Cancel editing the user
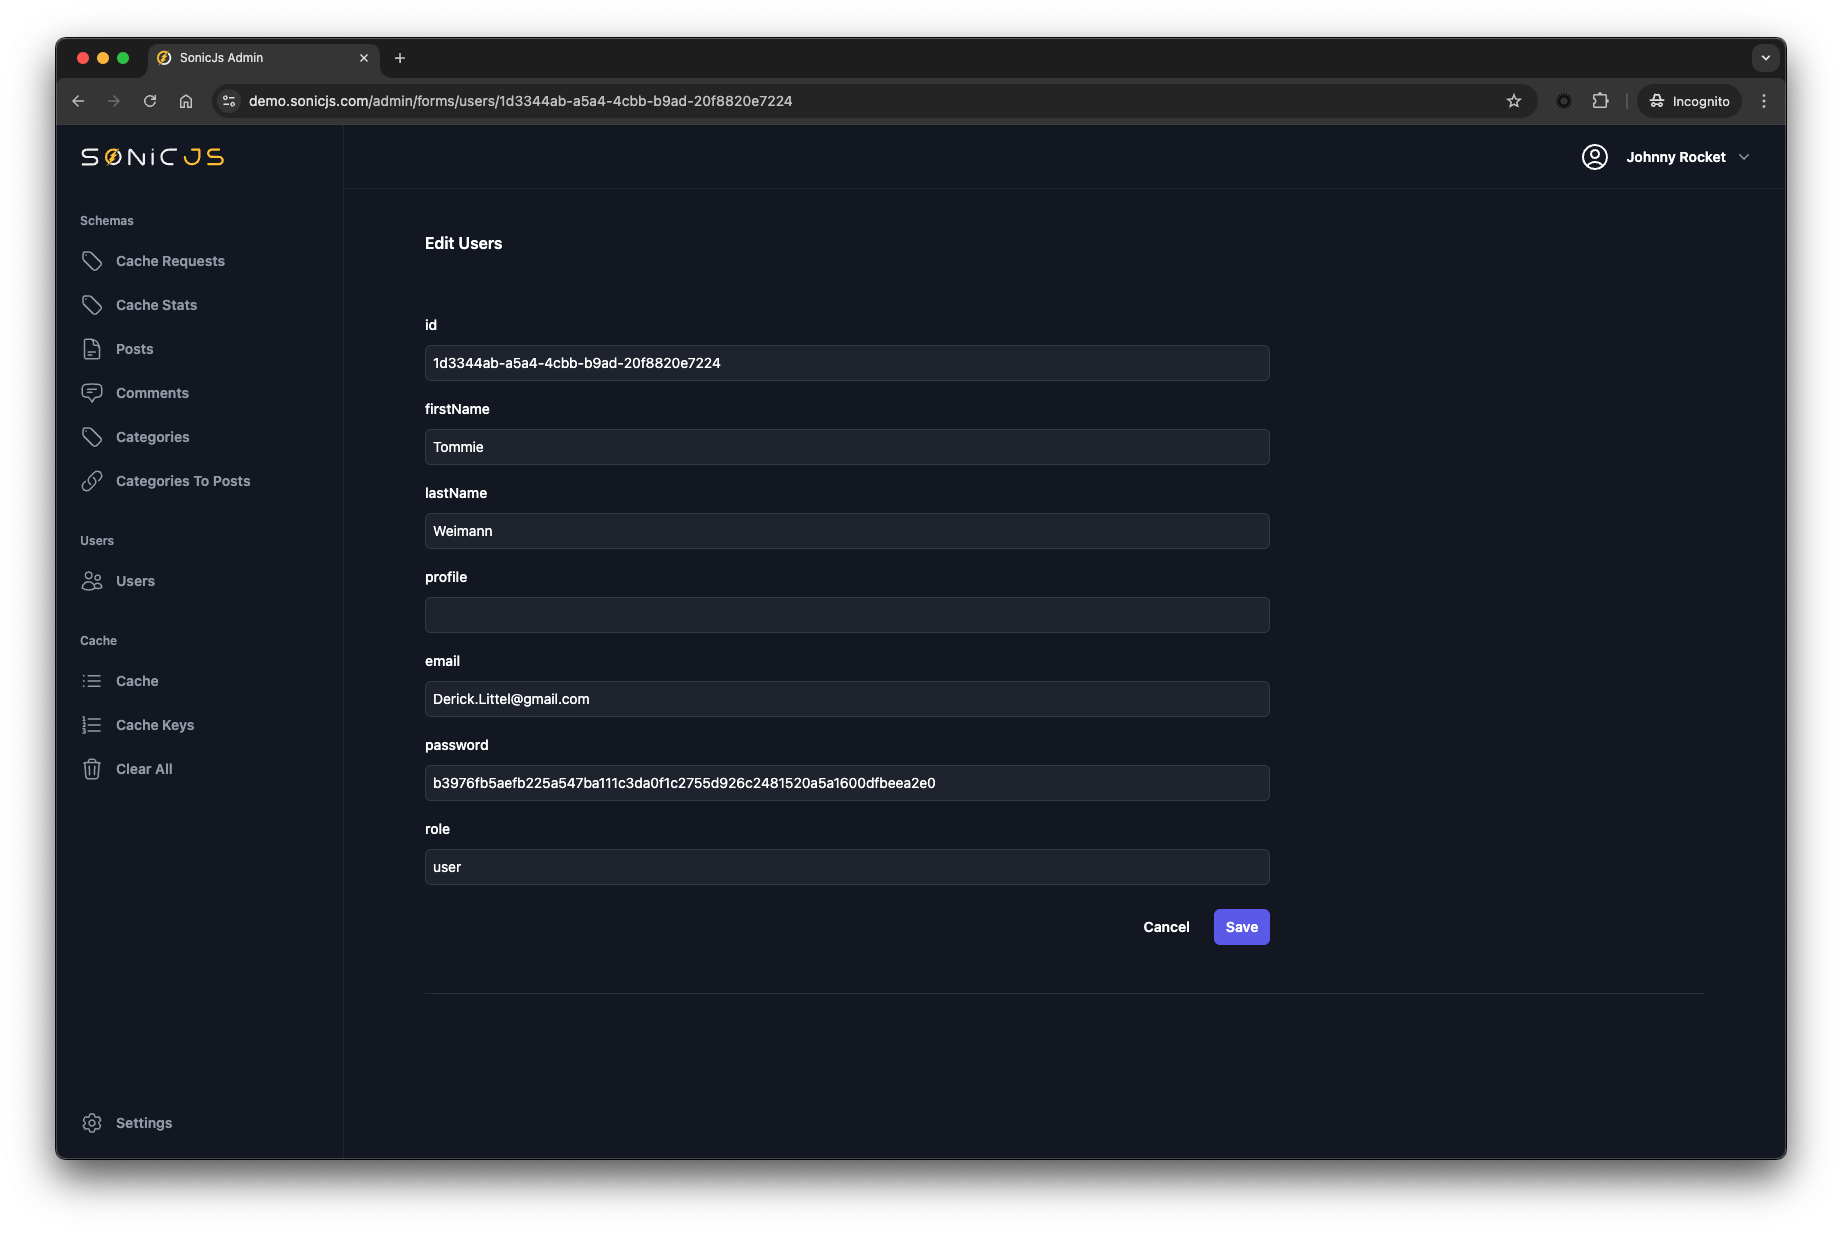The width and height of the screenshot is (1842, 1233). pyautogui.click(x=1165, y=927)
